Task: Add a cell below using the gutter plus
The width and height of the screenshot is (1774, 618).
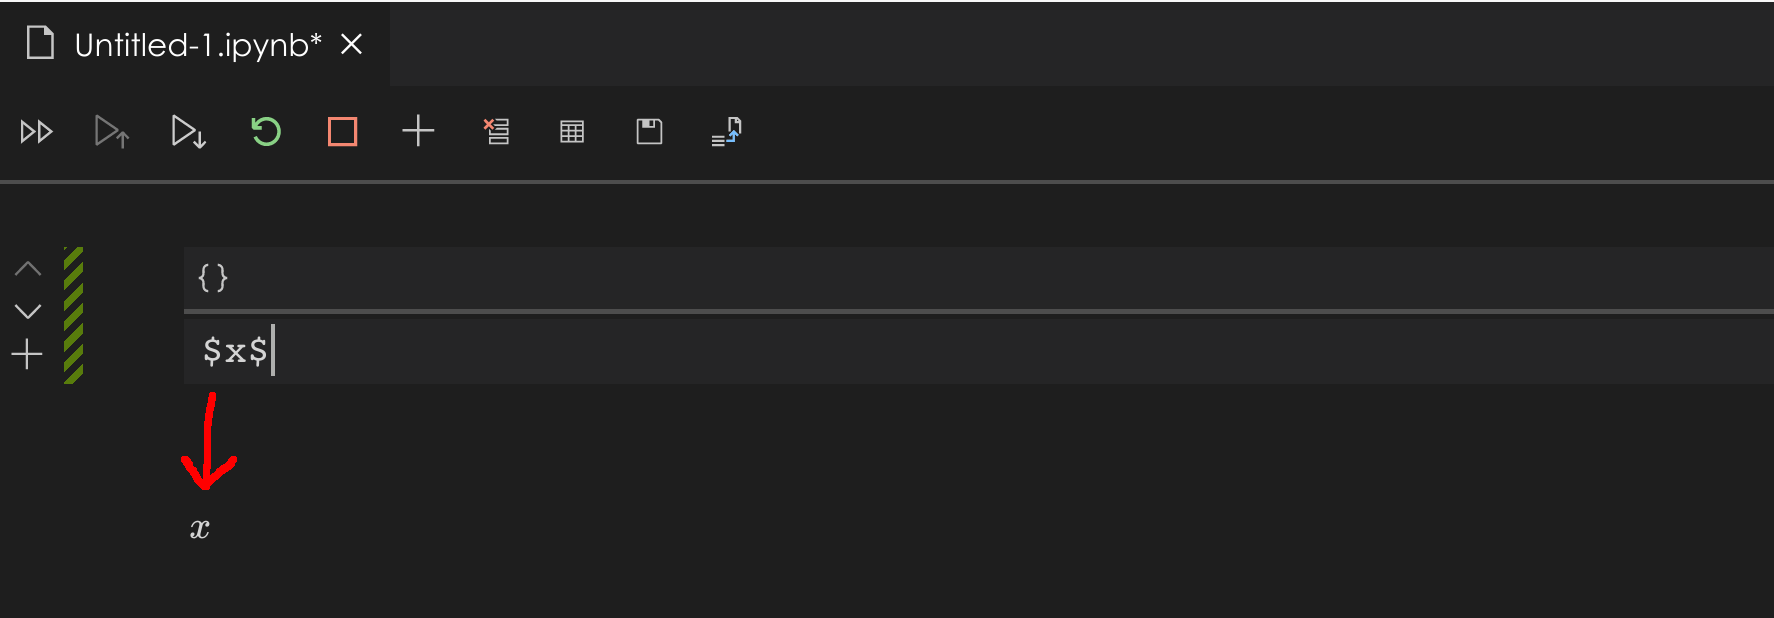Action: (27, 352)
